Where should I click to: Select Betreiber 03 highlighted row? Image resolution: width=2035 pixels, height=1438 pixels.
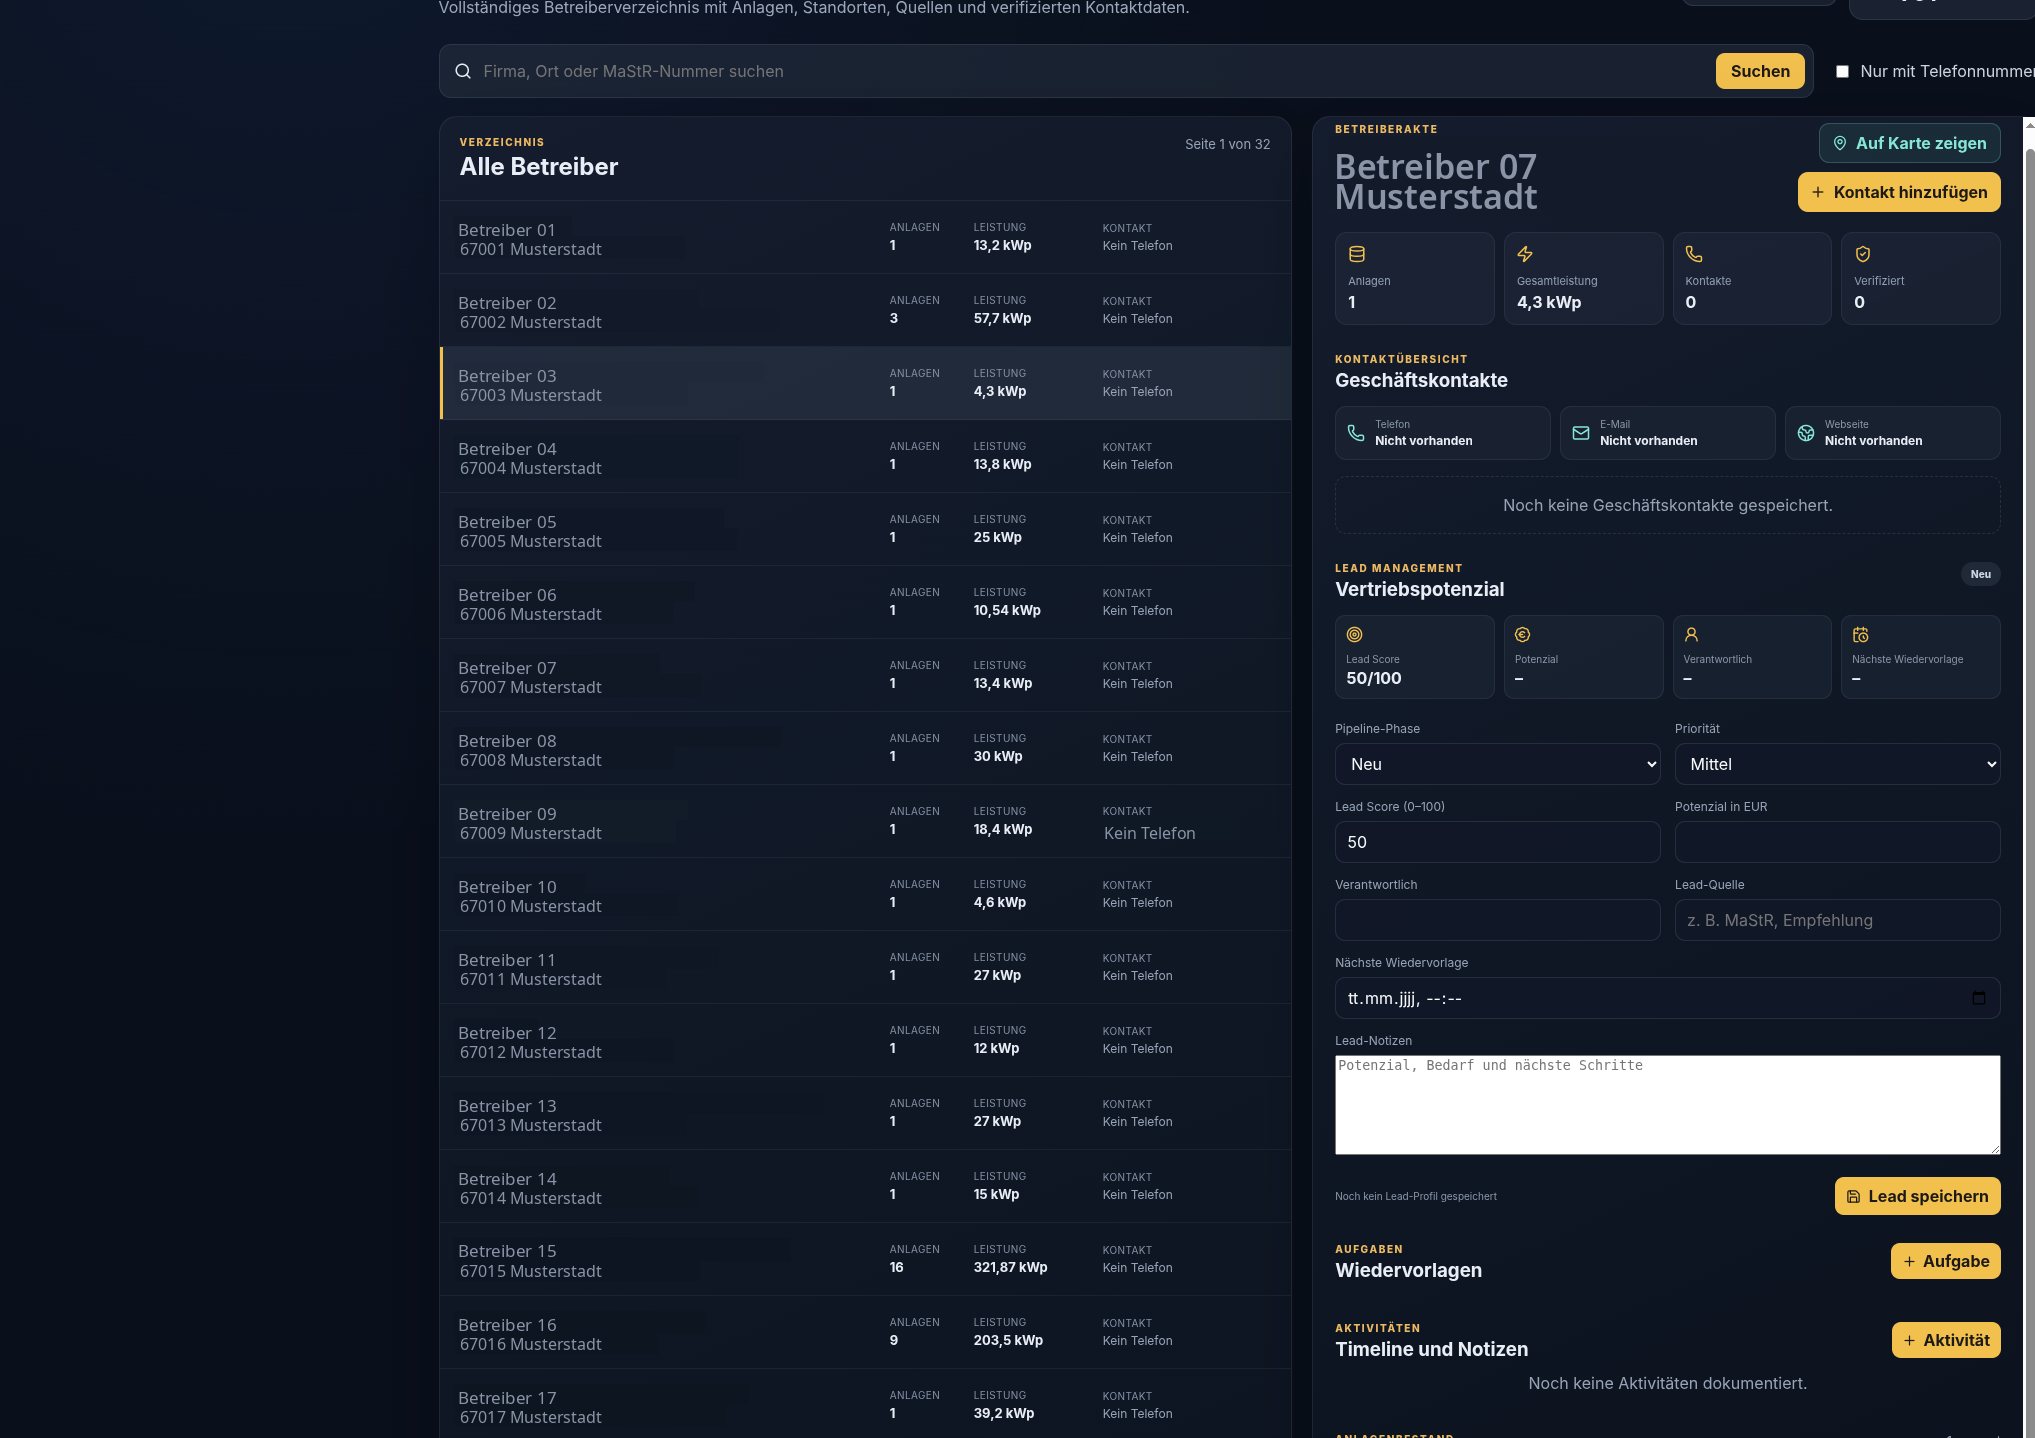tap(865, 384)
